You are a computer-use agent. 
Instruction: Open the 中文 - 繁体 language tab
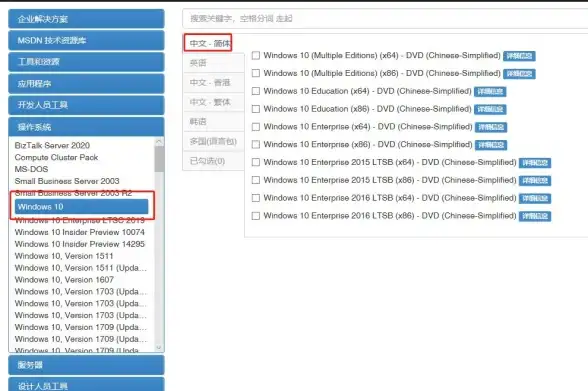[x=213, y=102]
